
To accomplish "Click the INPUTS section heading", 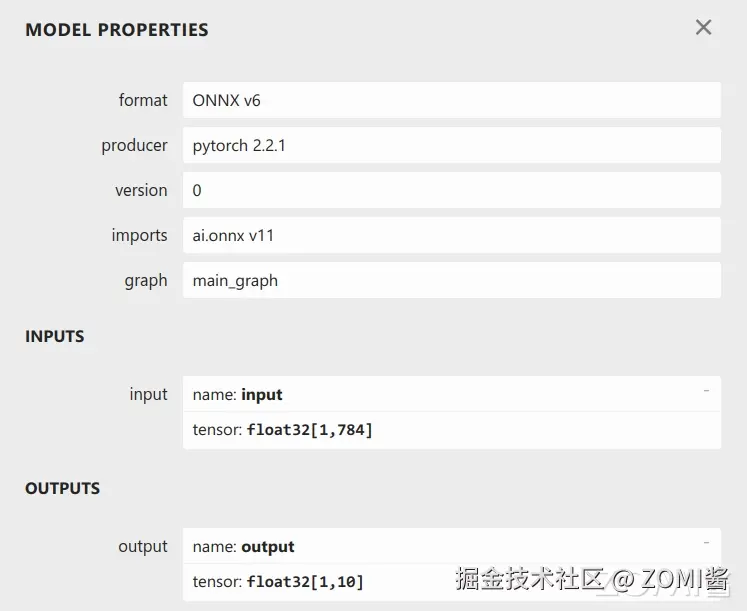I will [x=55, y=336].
